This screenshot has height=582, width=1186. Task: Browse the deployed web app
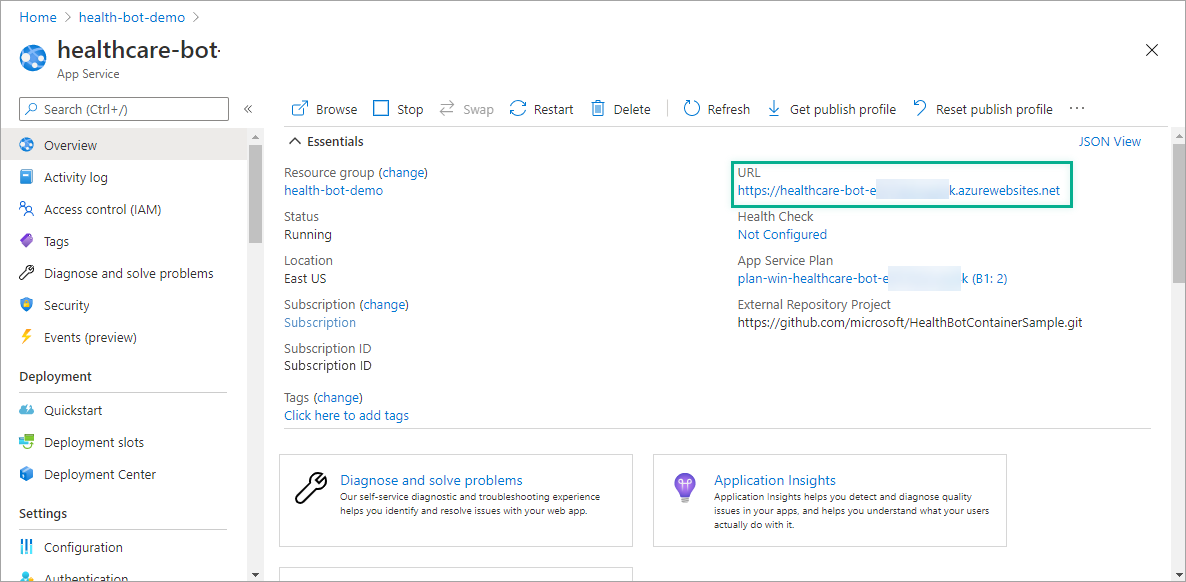point(323,108)
